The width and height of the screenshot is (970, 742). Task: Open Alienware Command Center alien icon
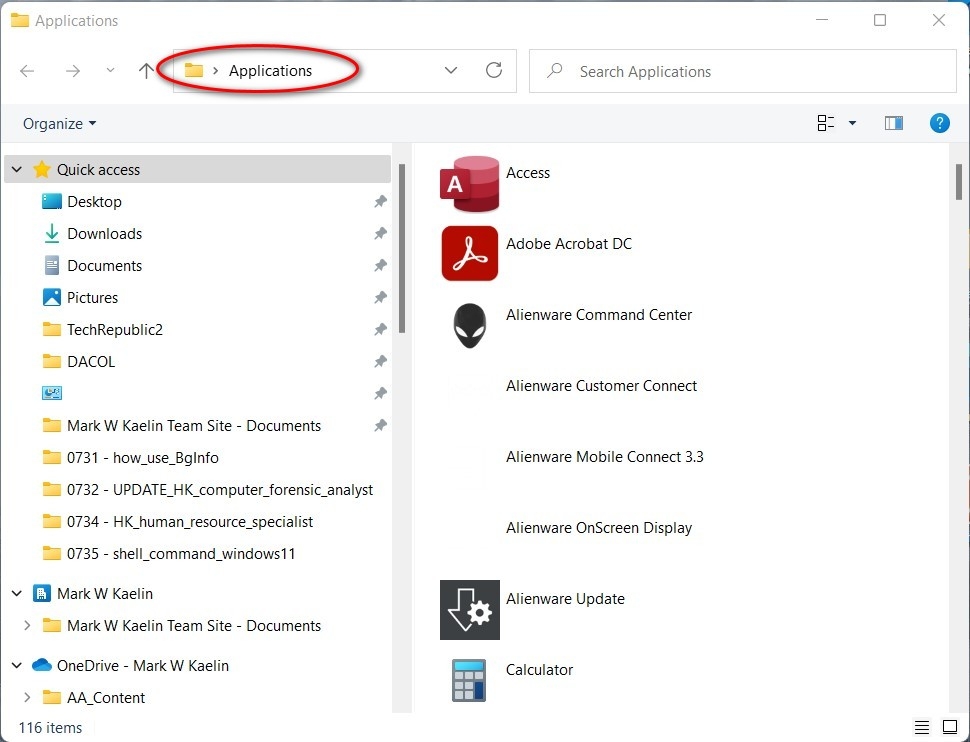tap(469, 325)
